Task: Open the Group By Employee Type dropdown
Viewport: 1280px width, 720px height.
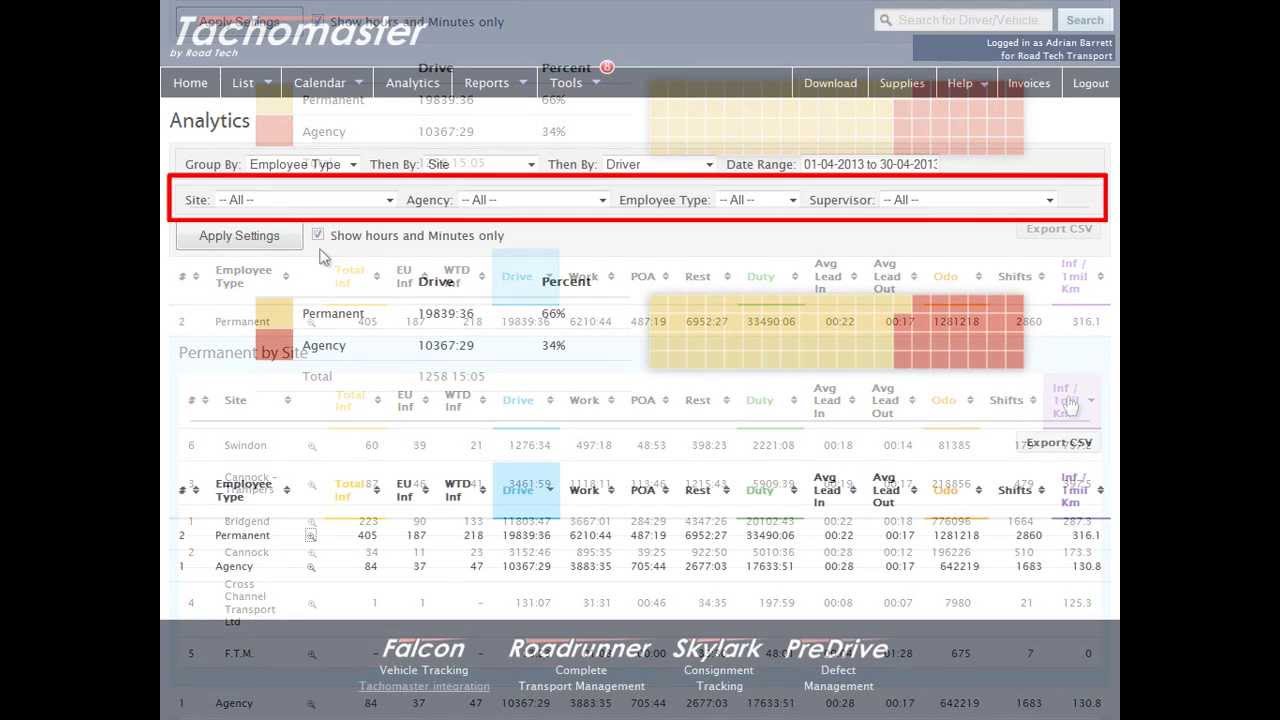Action: 303,164
